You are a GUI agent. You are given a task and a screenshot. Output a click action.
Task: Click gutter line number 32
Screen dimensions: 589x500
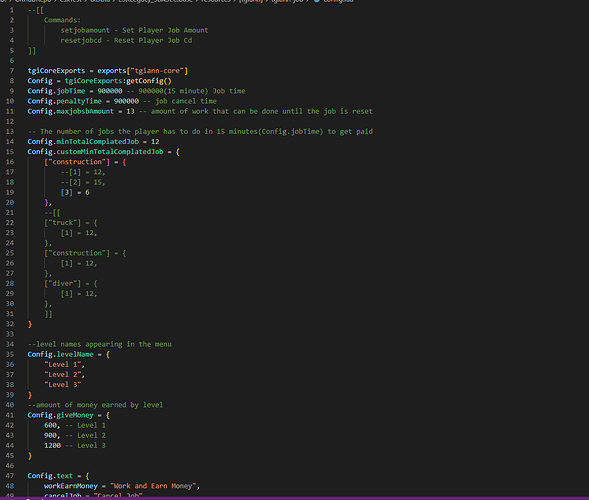pos(10,324)
